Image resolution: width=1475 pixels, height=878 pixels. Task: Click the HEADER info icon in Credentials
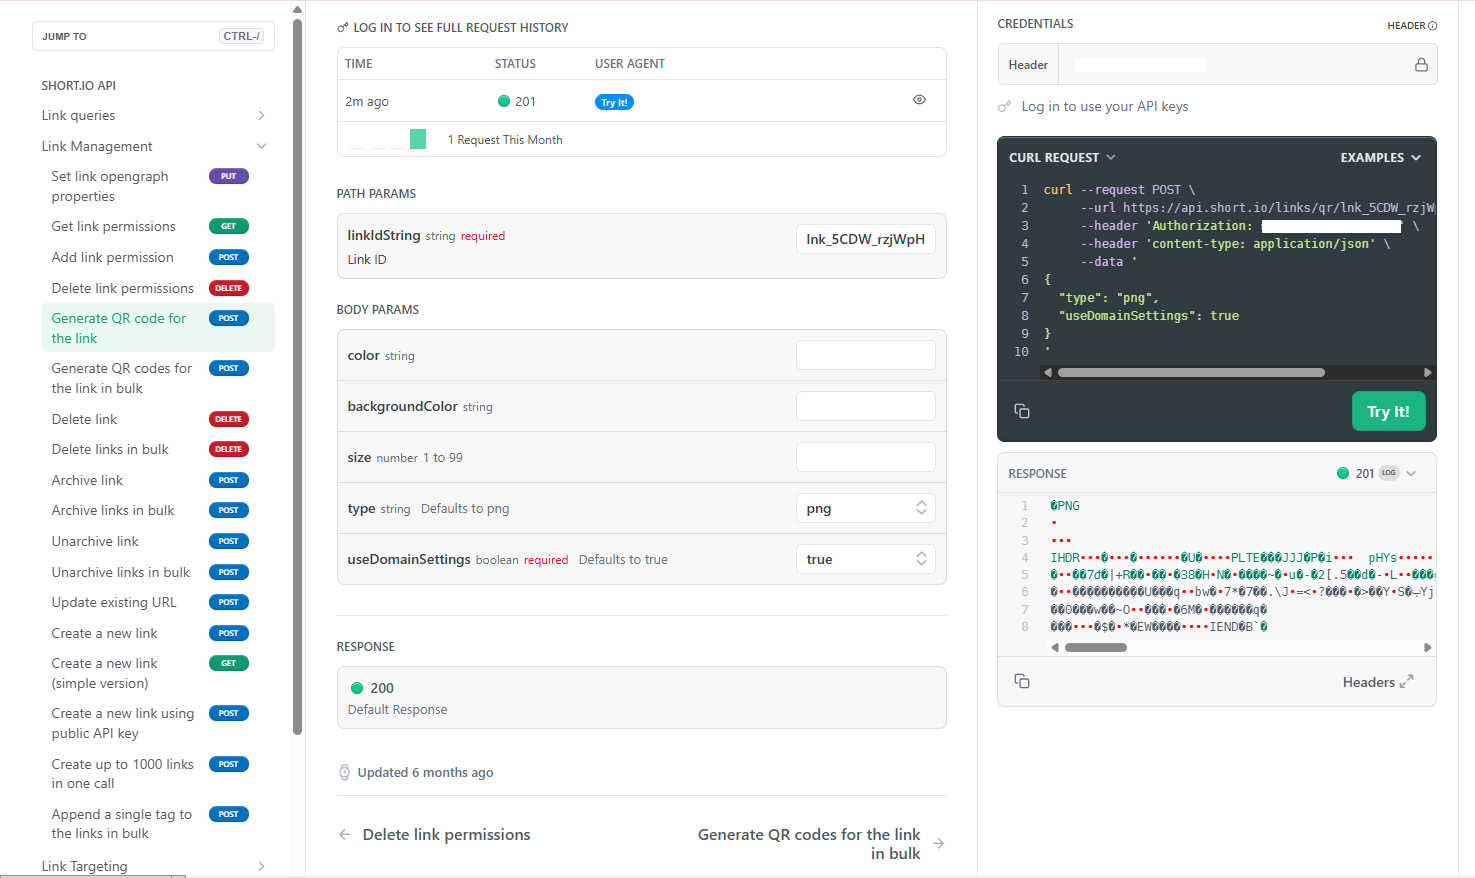[x=1432, y=26]
